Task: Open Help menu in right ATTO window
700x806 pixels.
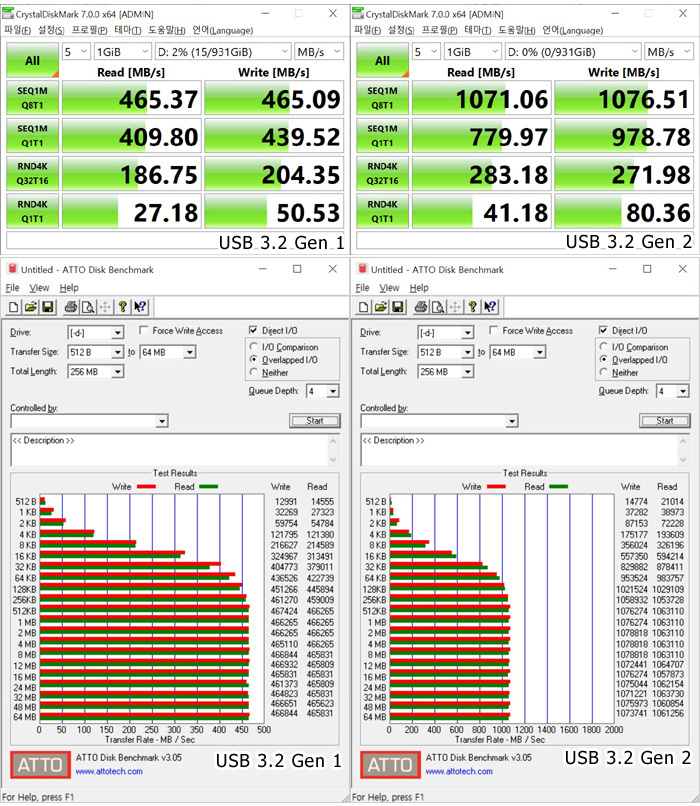Action: (419, 288)
